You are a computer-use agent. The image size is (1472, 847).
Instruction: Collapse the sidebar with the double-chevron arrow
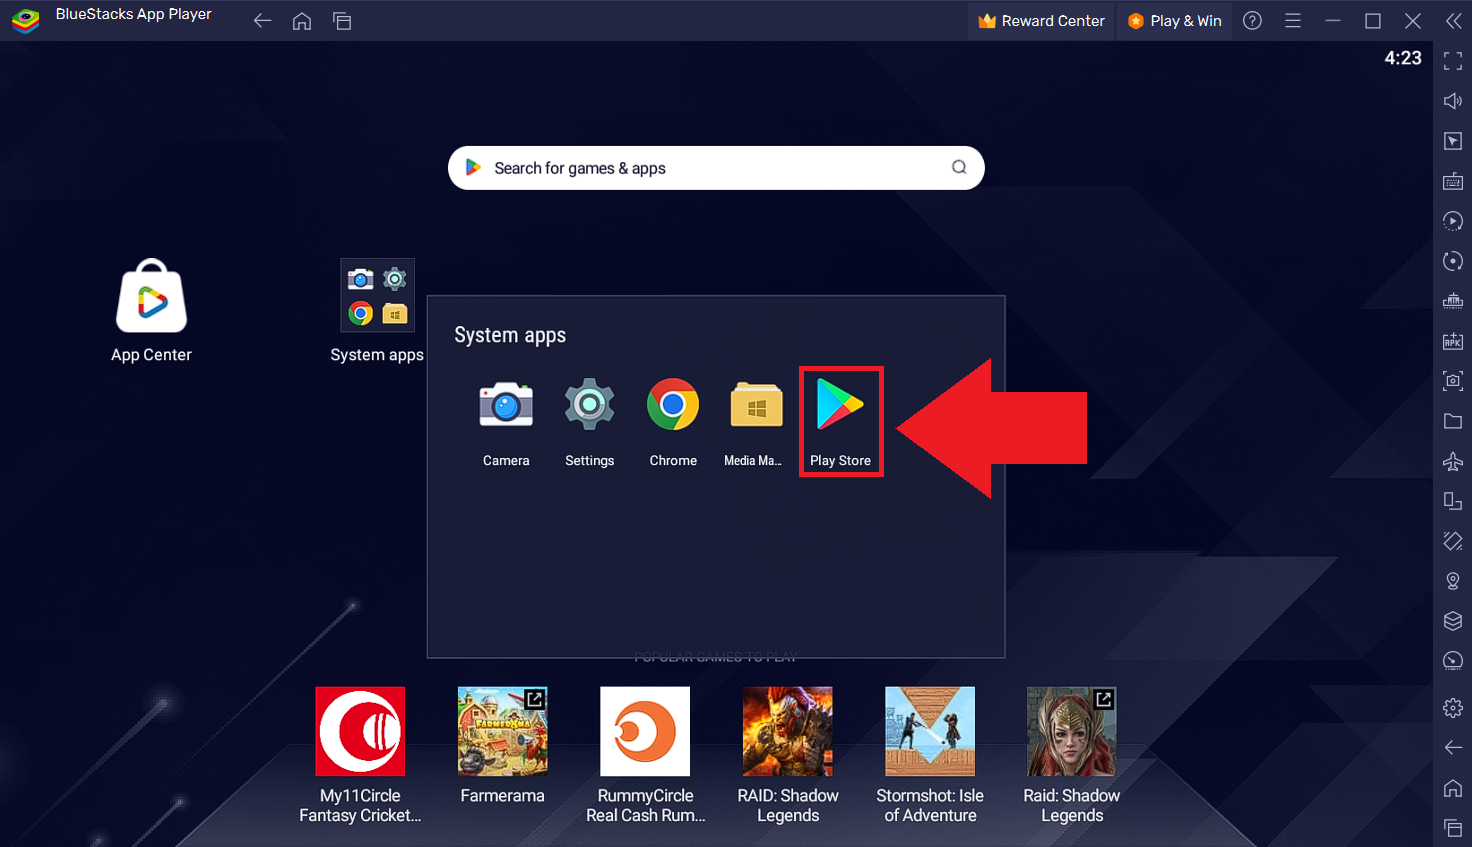pos(1452,20)
